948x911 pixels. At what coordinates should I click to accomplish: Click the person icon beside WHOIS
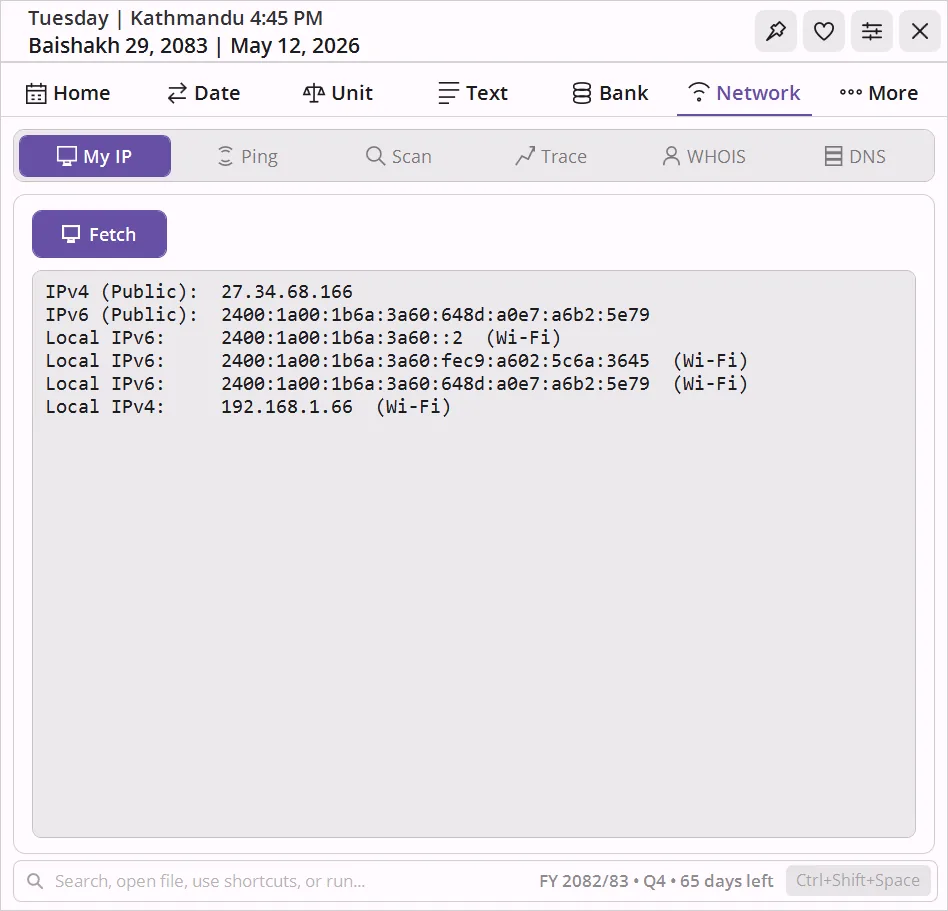tap(671, 156)
